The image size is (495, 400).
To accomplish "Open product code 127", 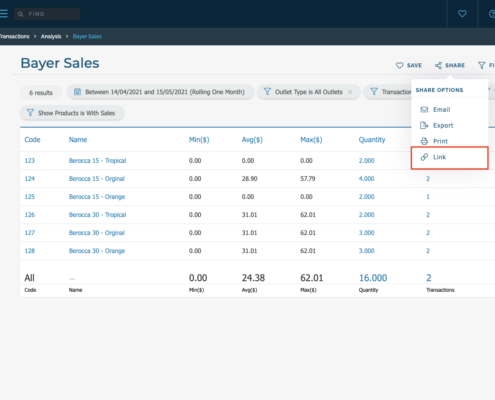I will (30, 233).
